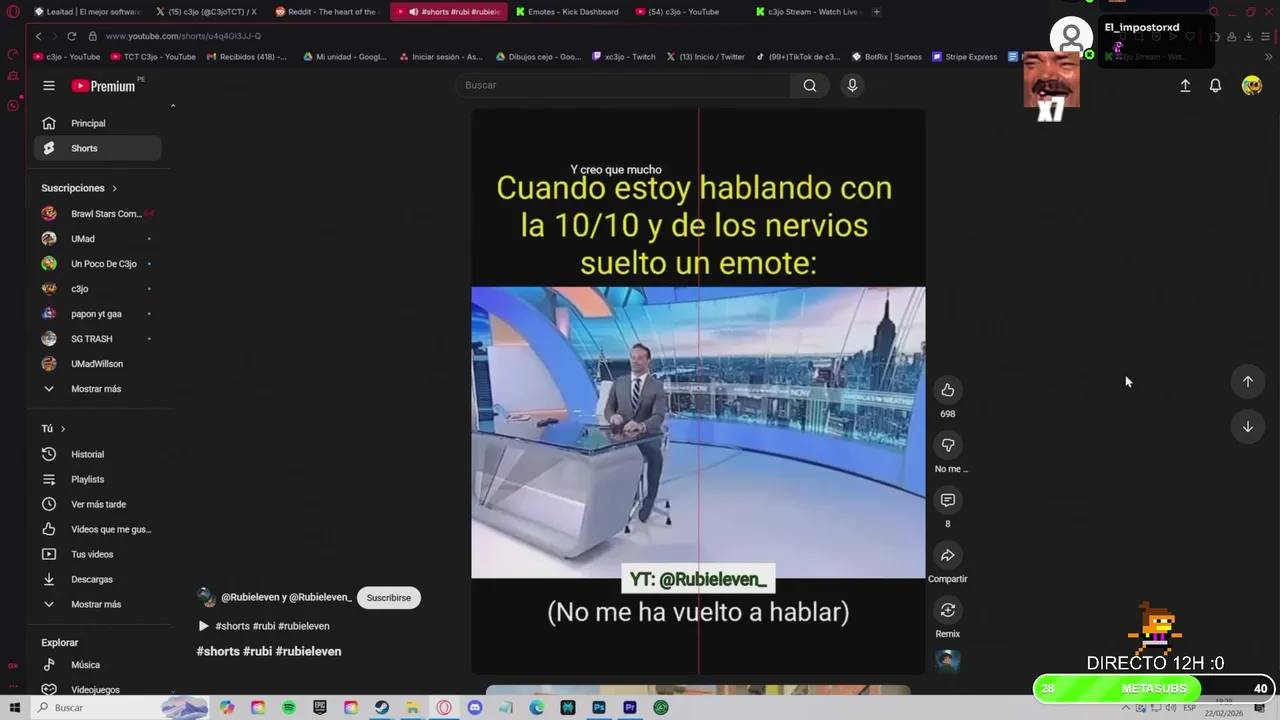Open the YouTube hamburger guide menu

click(x=49, y=86)
